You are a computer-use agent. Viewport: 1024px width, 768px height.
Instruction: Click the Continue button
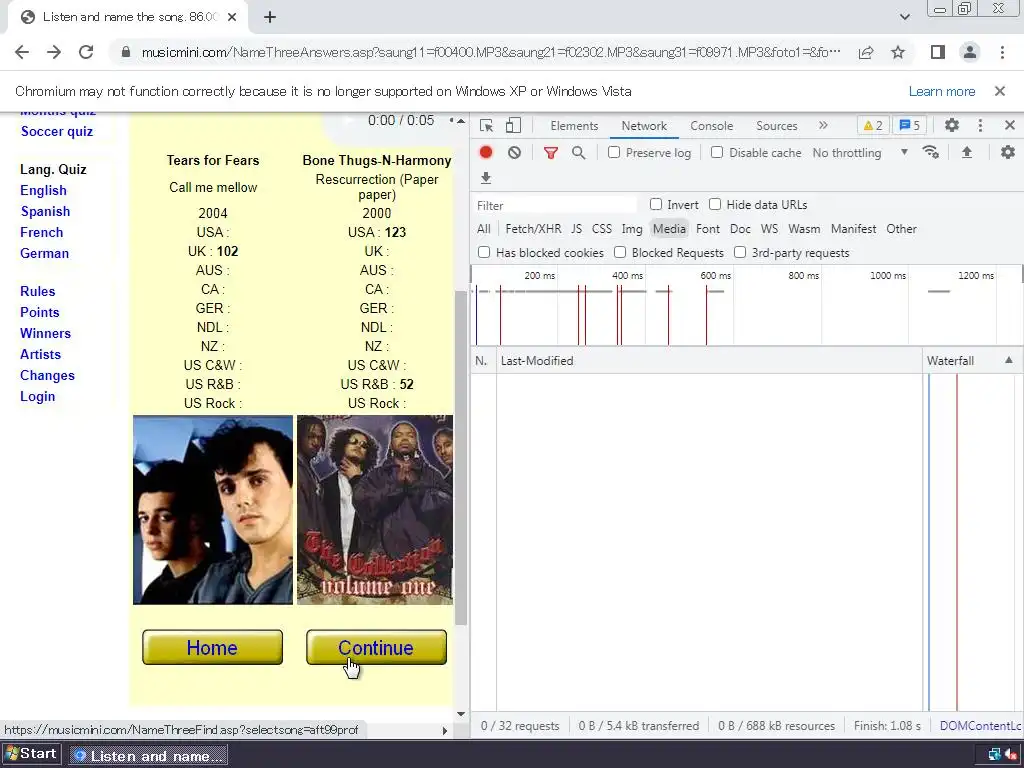tap(376, 647)
